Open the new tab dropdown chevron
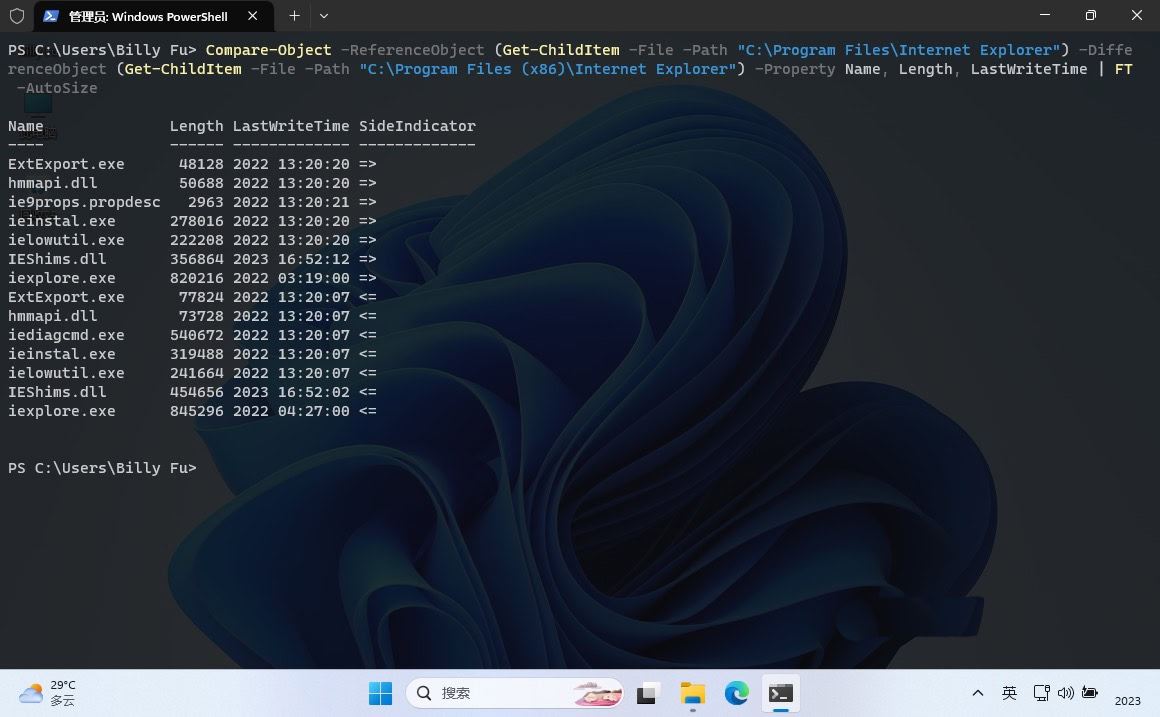 tap(322, 16)
